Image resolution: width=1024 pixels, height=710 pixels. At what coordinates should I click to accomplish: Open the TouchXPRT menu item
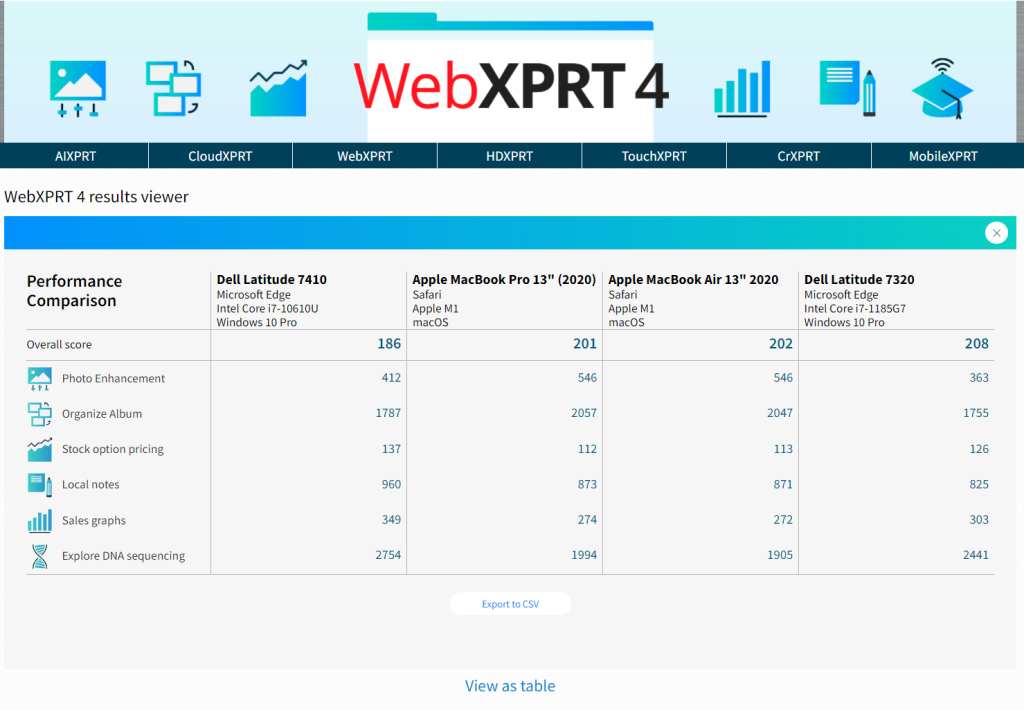click(654, 156)
